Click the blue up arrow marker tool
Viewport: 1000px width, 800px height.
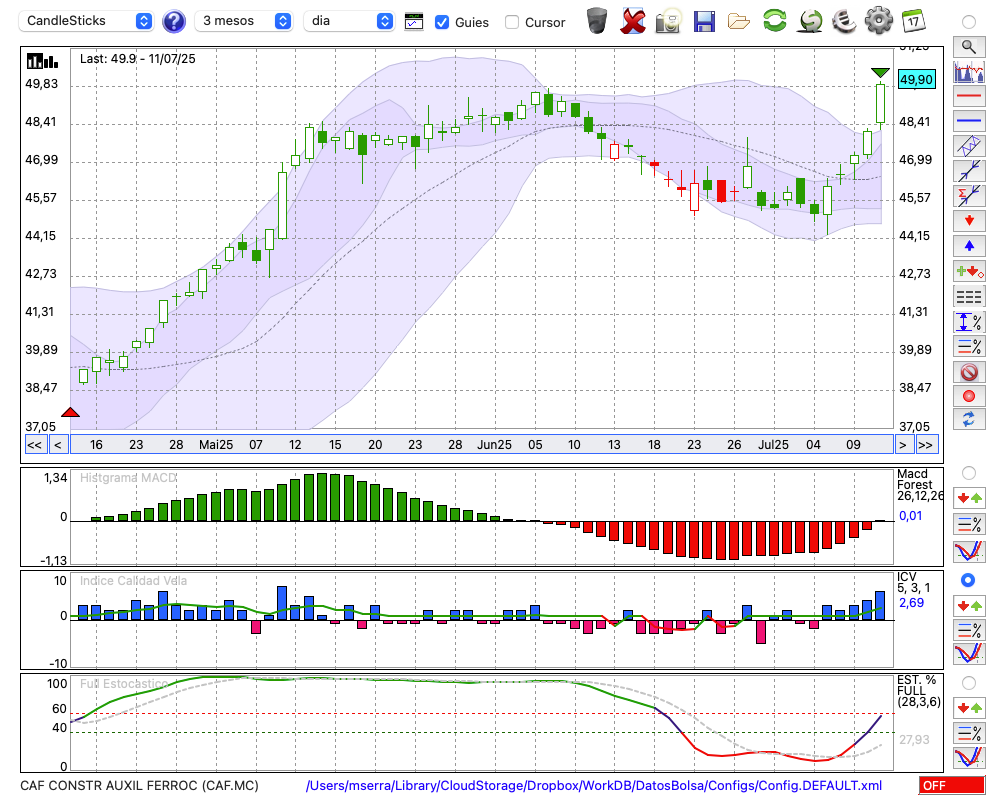tap(969, 246)
